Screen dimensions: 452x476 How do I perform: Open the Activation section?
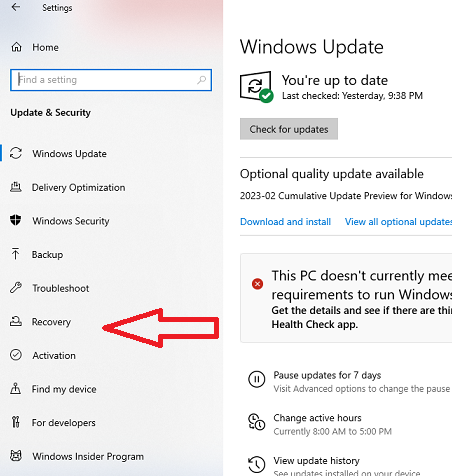click(54, 356)
